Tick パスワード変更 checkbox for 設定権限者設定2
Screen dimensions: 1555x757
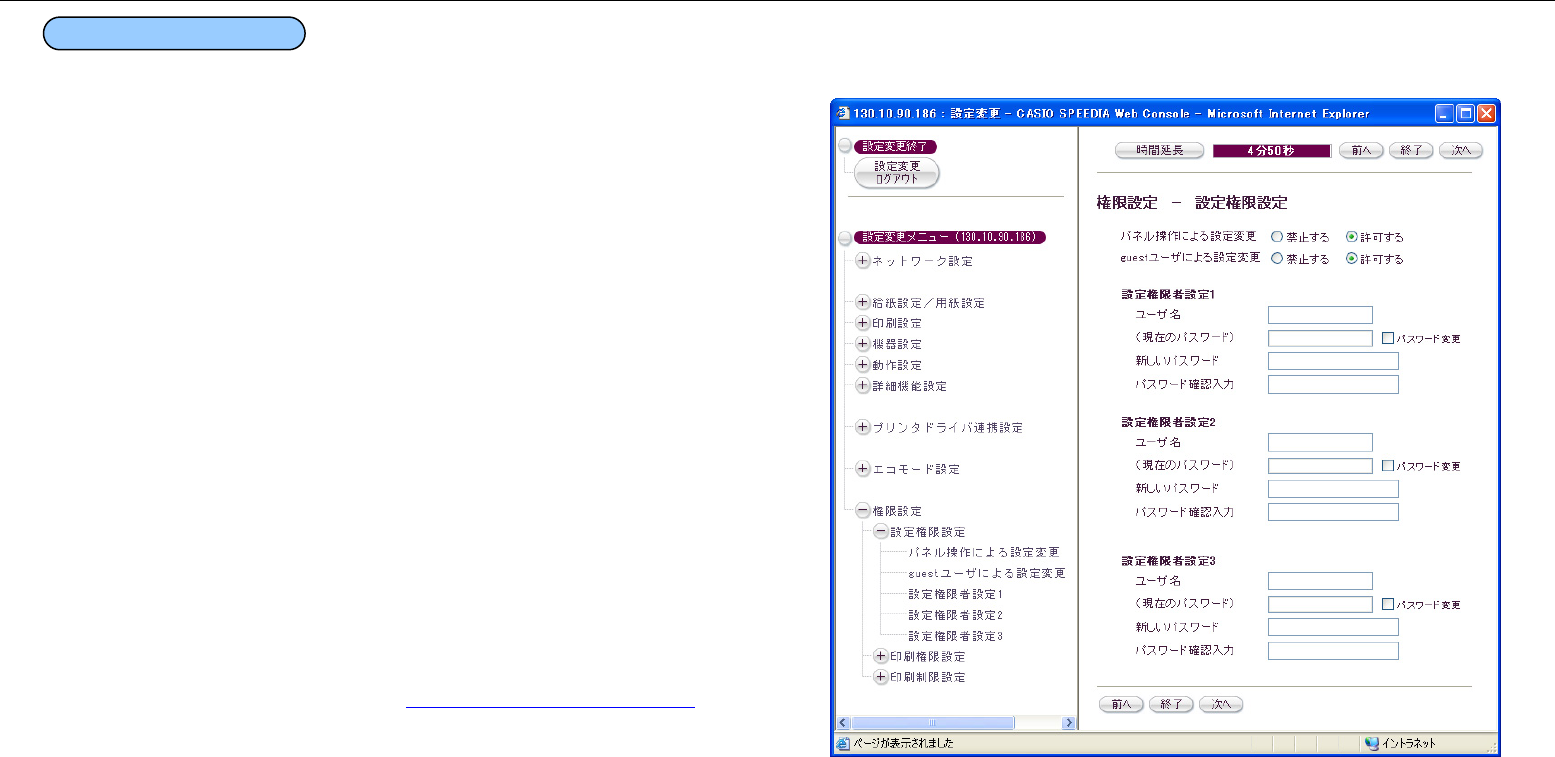pyautogui.click(x=1388, y=466)
